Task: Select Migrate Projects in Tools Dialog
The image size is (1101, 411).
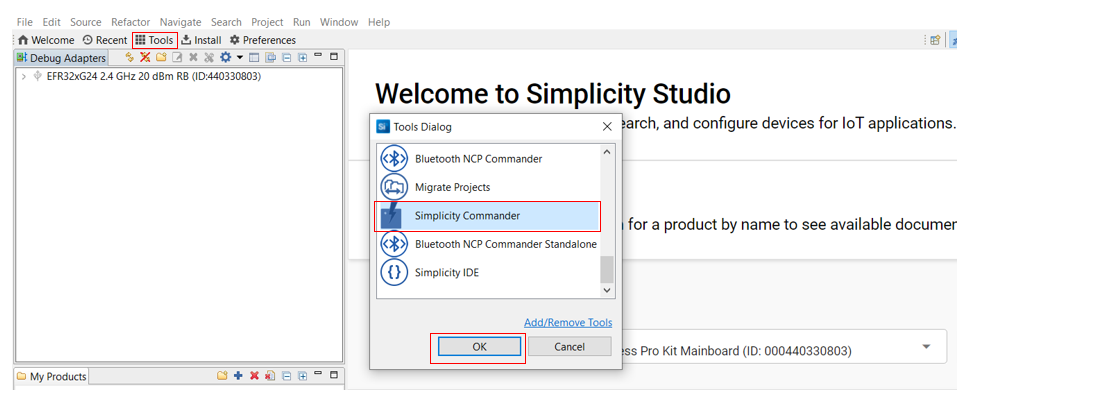Action: 488,188
